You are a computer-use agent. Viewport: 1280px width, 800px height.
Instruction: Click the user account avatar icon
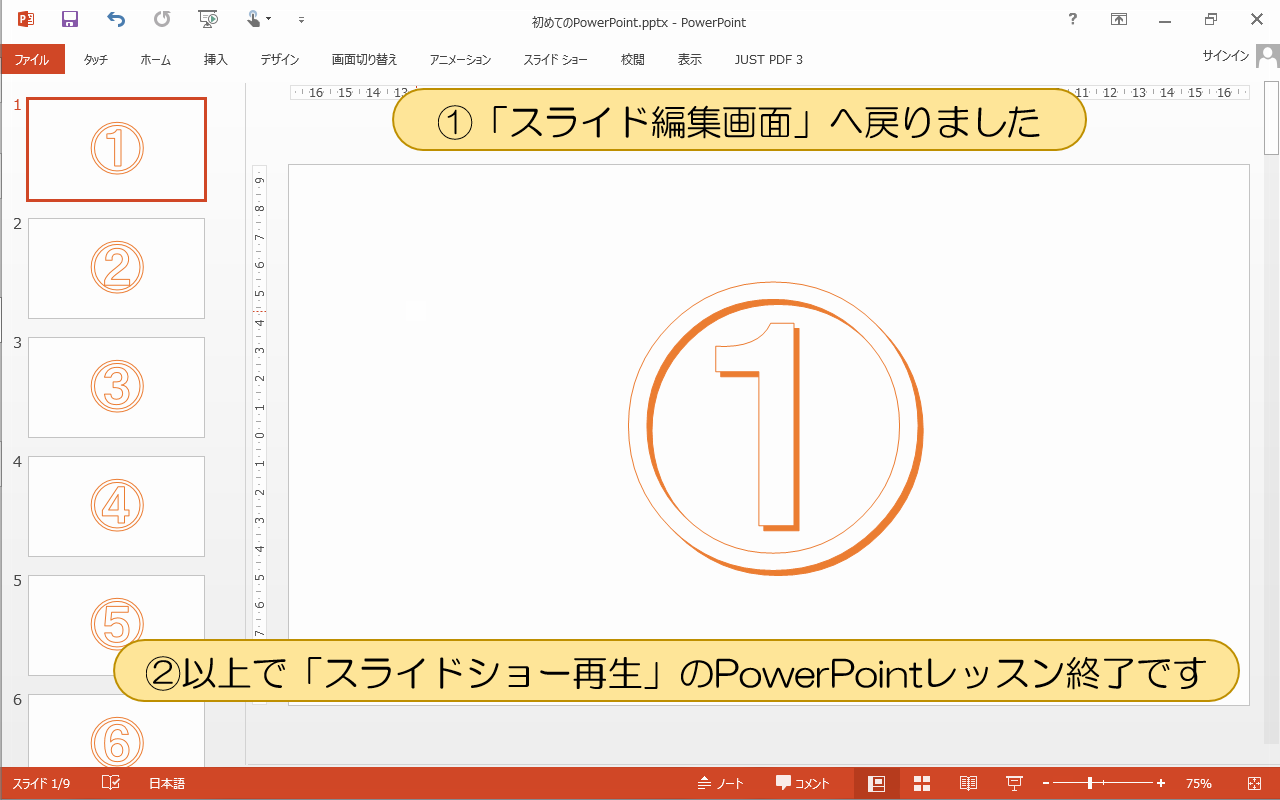(x=1266, y=58)
